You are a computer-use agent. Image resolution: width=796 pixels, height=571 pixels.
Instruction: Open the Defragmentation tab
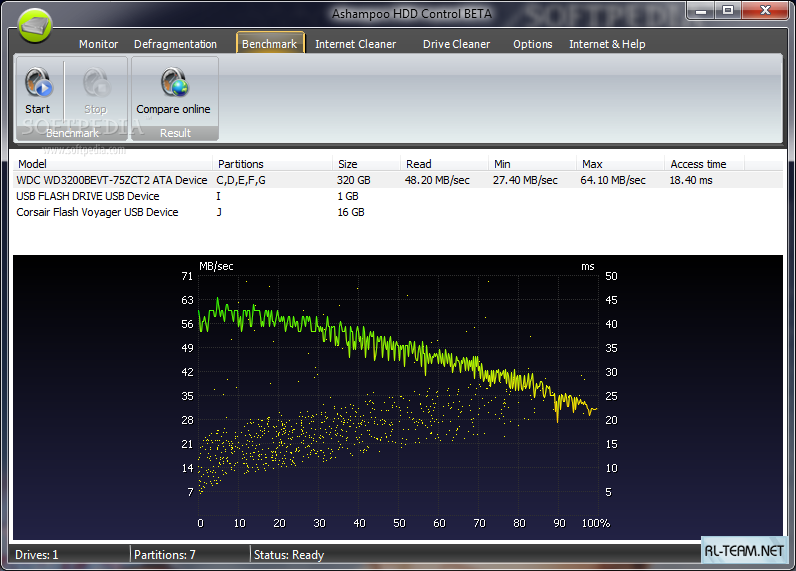pos(175,44)
